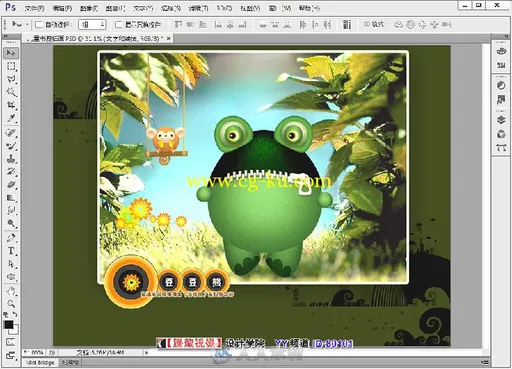Close the PSD document tab
Image resolution: width=512 pixels, height=369 pixels.
pos(169,38)
